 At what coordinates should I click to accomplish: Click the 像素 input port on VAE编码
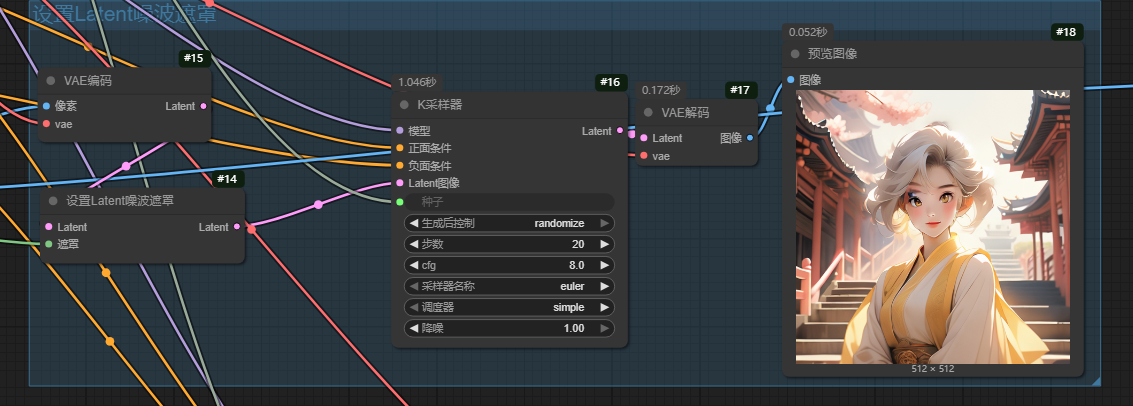47,106
